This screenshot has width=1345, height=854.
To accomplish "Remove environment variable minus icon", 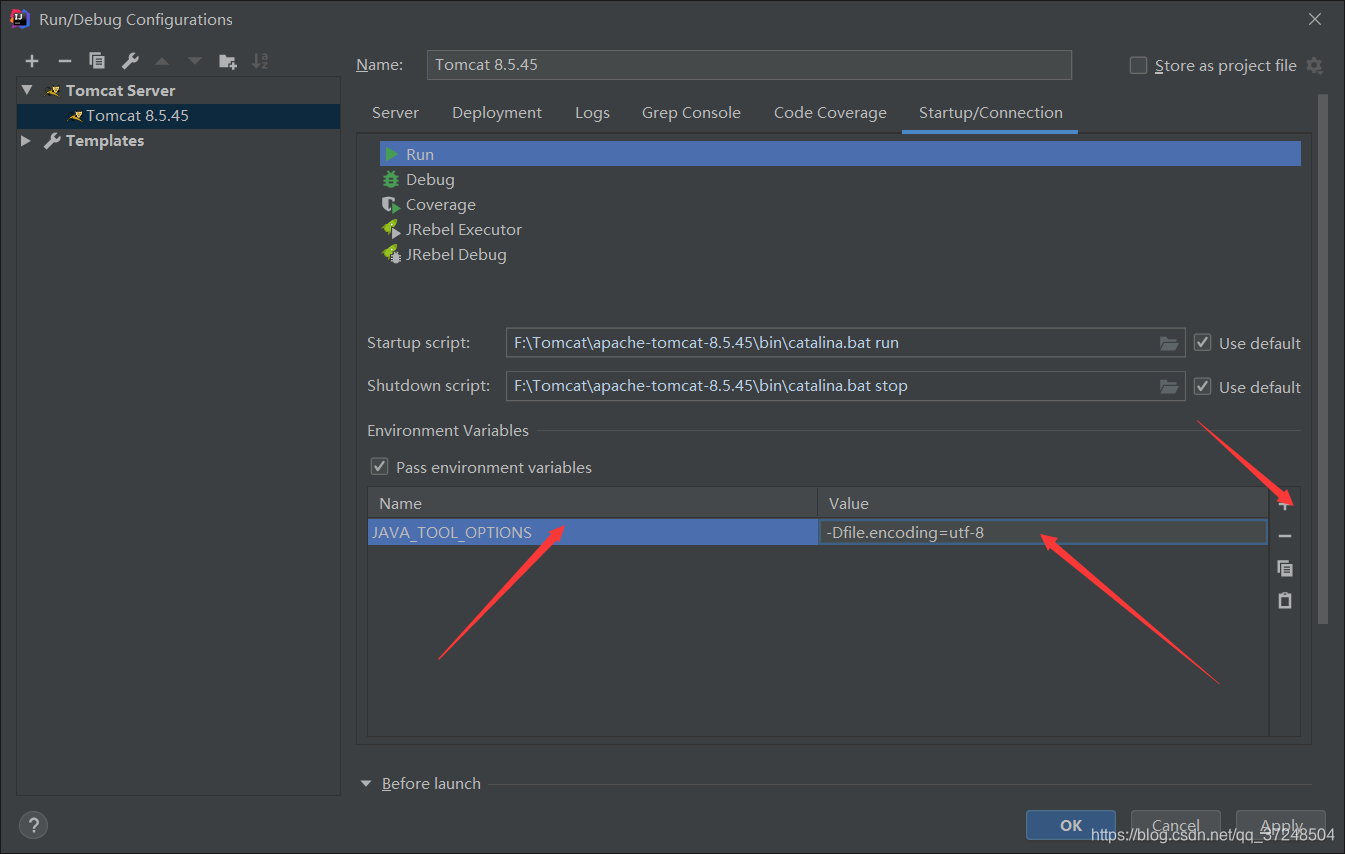I will (1285, 536).
